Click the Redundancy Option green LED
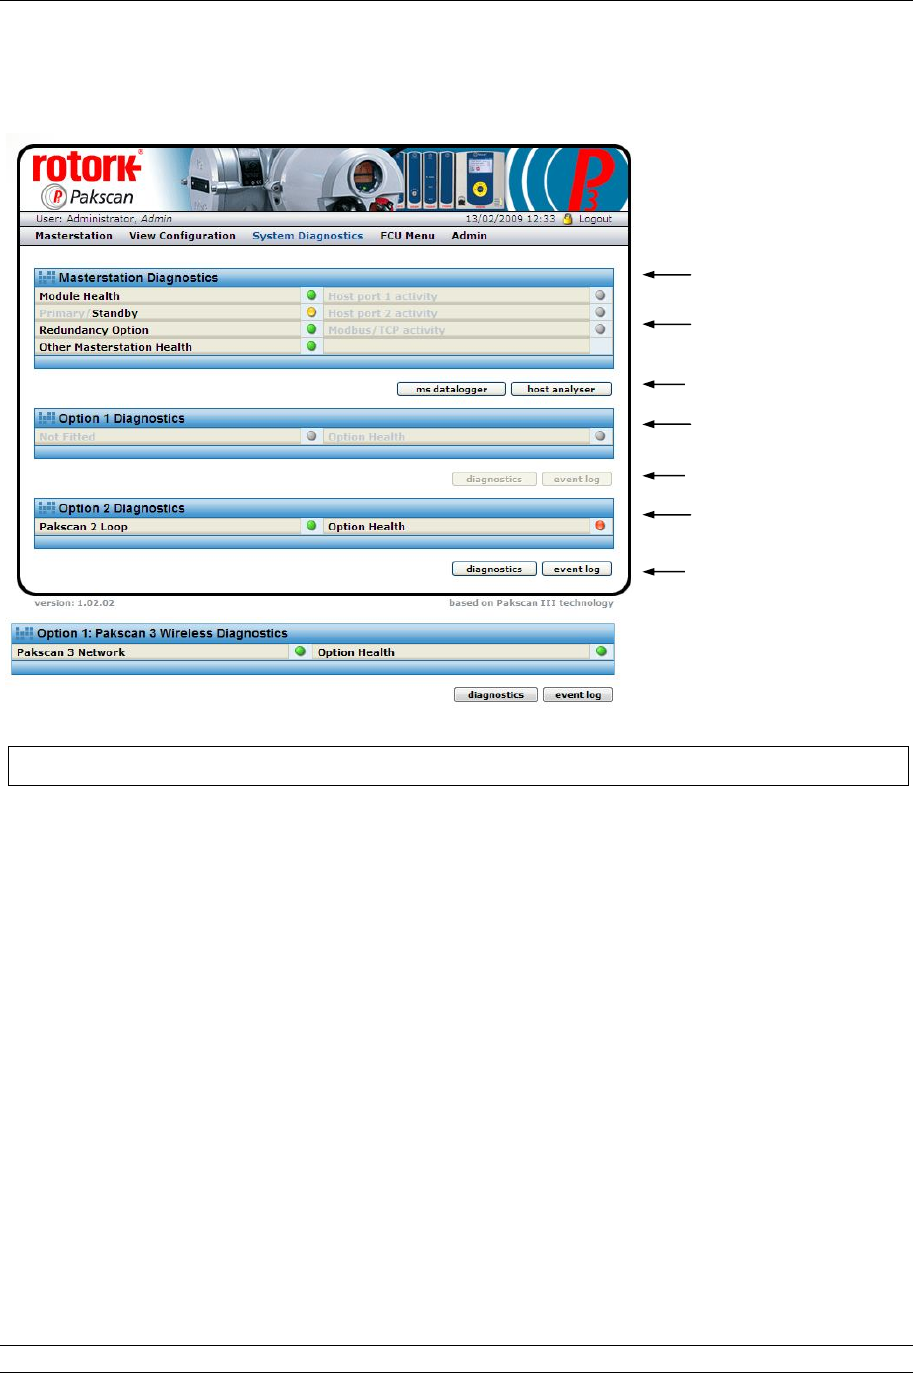 click(x=311, y=329)
